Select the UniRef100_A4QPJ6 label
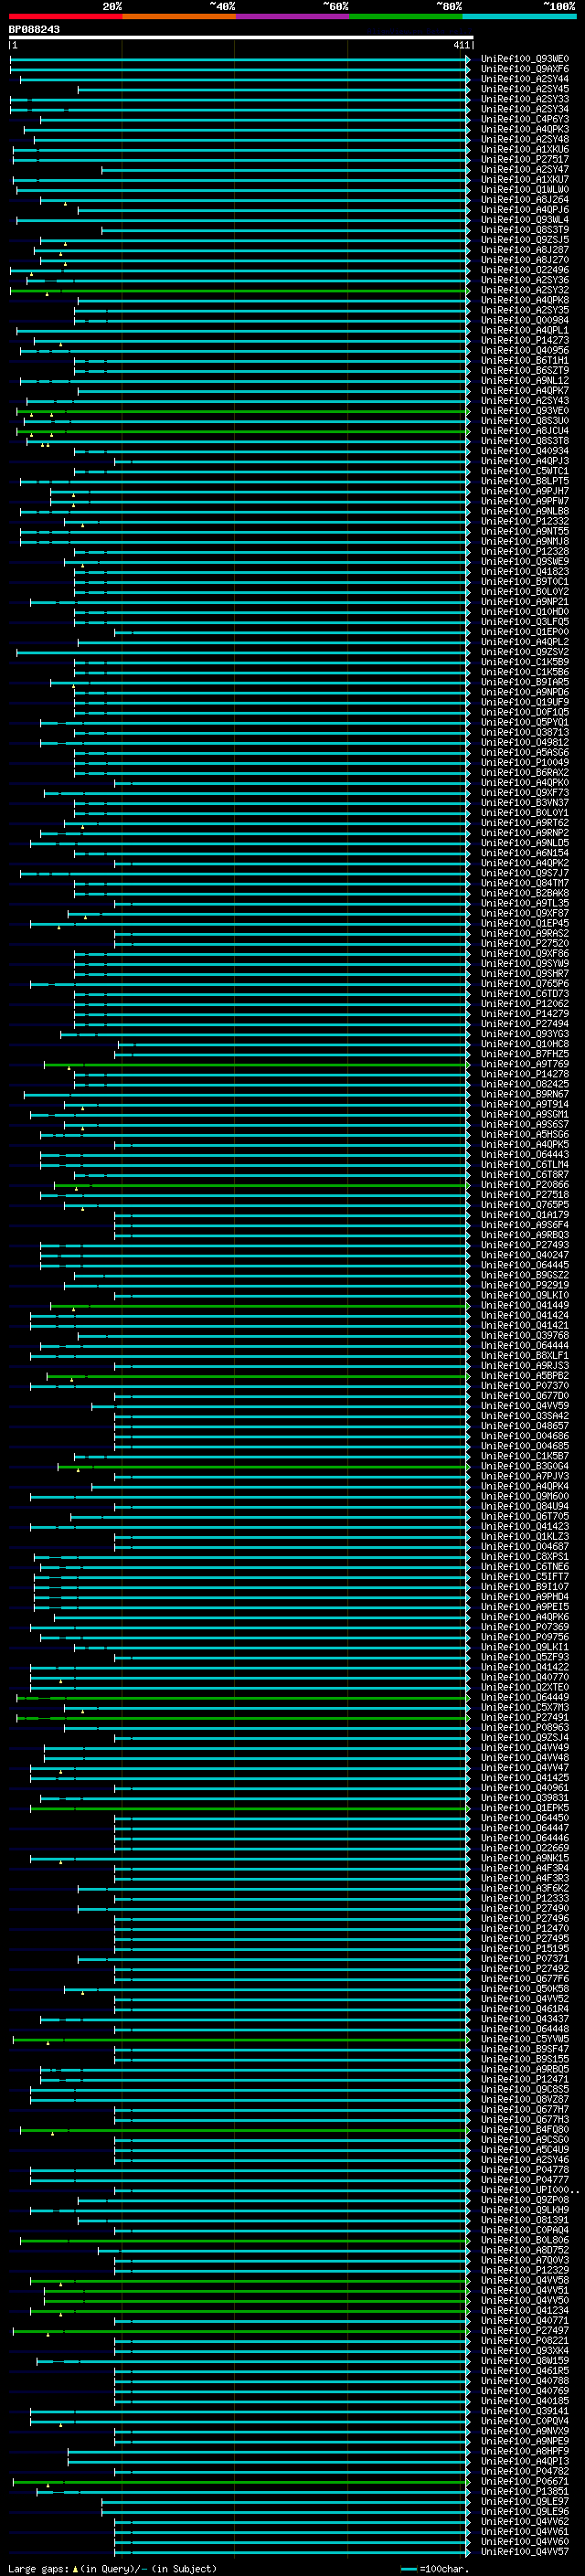Screen dimensions: 585x2576 [524, 210]
